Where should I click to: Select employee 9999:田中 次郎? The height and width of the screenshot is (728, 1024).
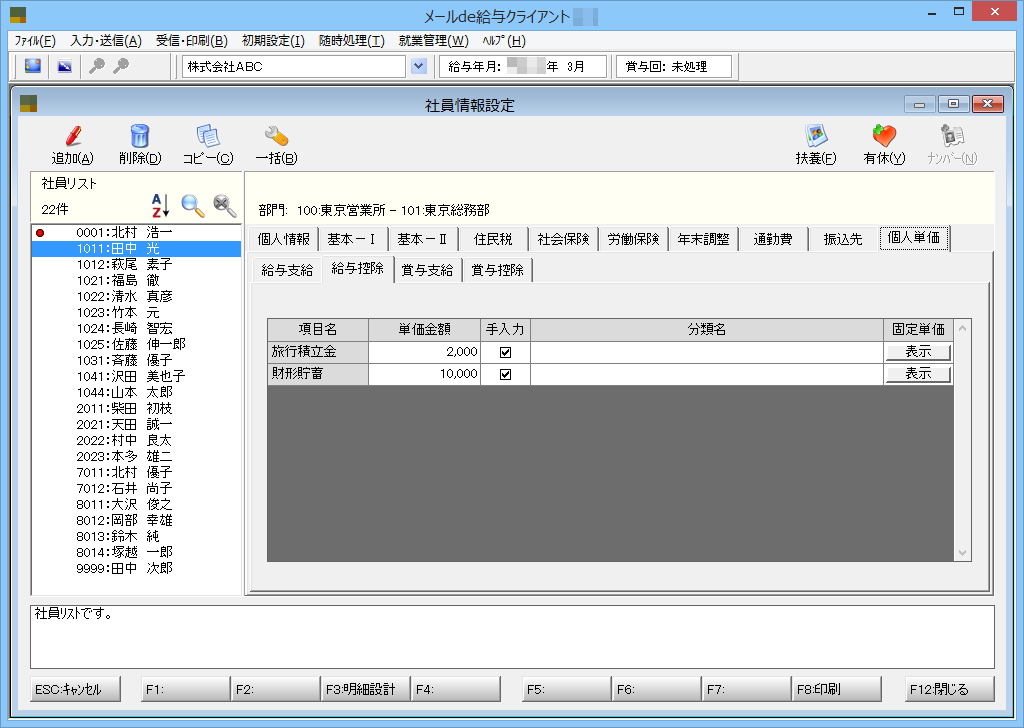click(x=136, y=568)
